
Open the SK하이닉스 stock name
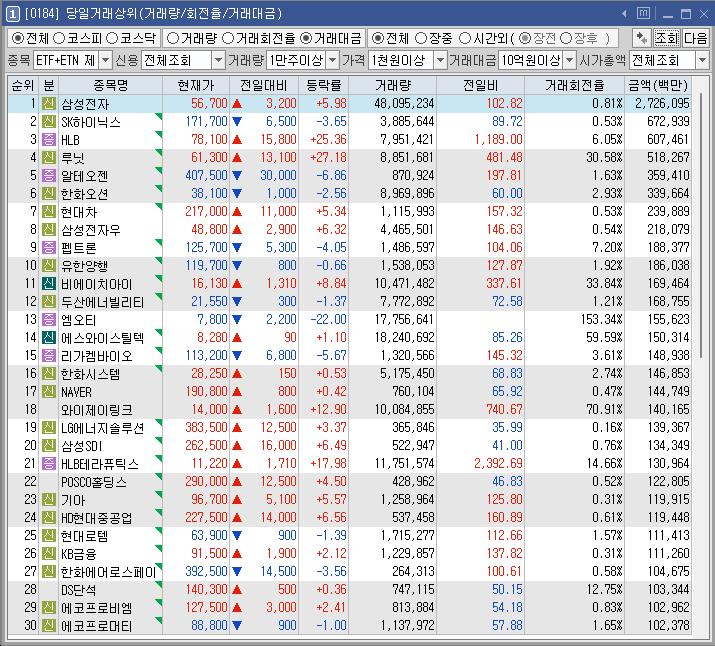[91, 122]
